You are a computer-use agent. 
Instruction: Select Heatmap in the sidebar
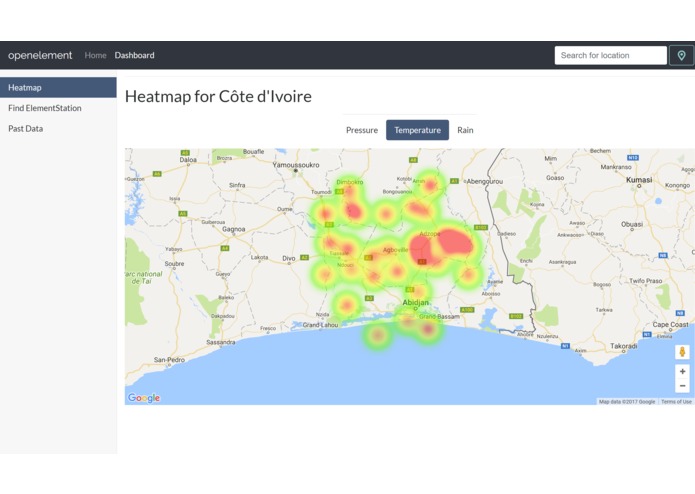58,87
